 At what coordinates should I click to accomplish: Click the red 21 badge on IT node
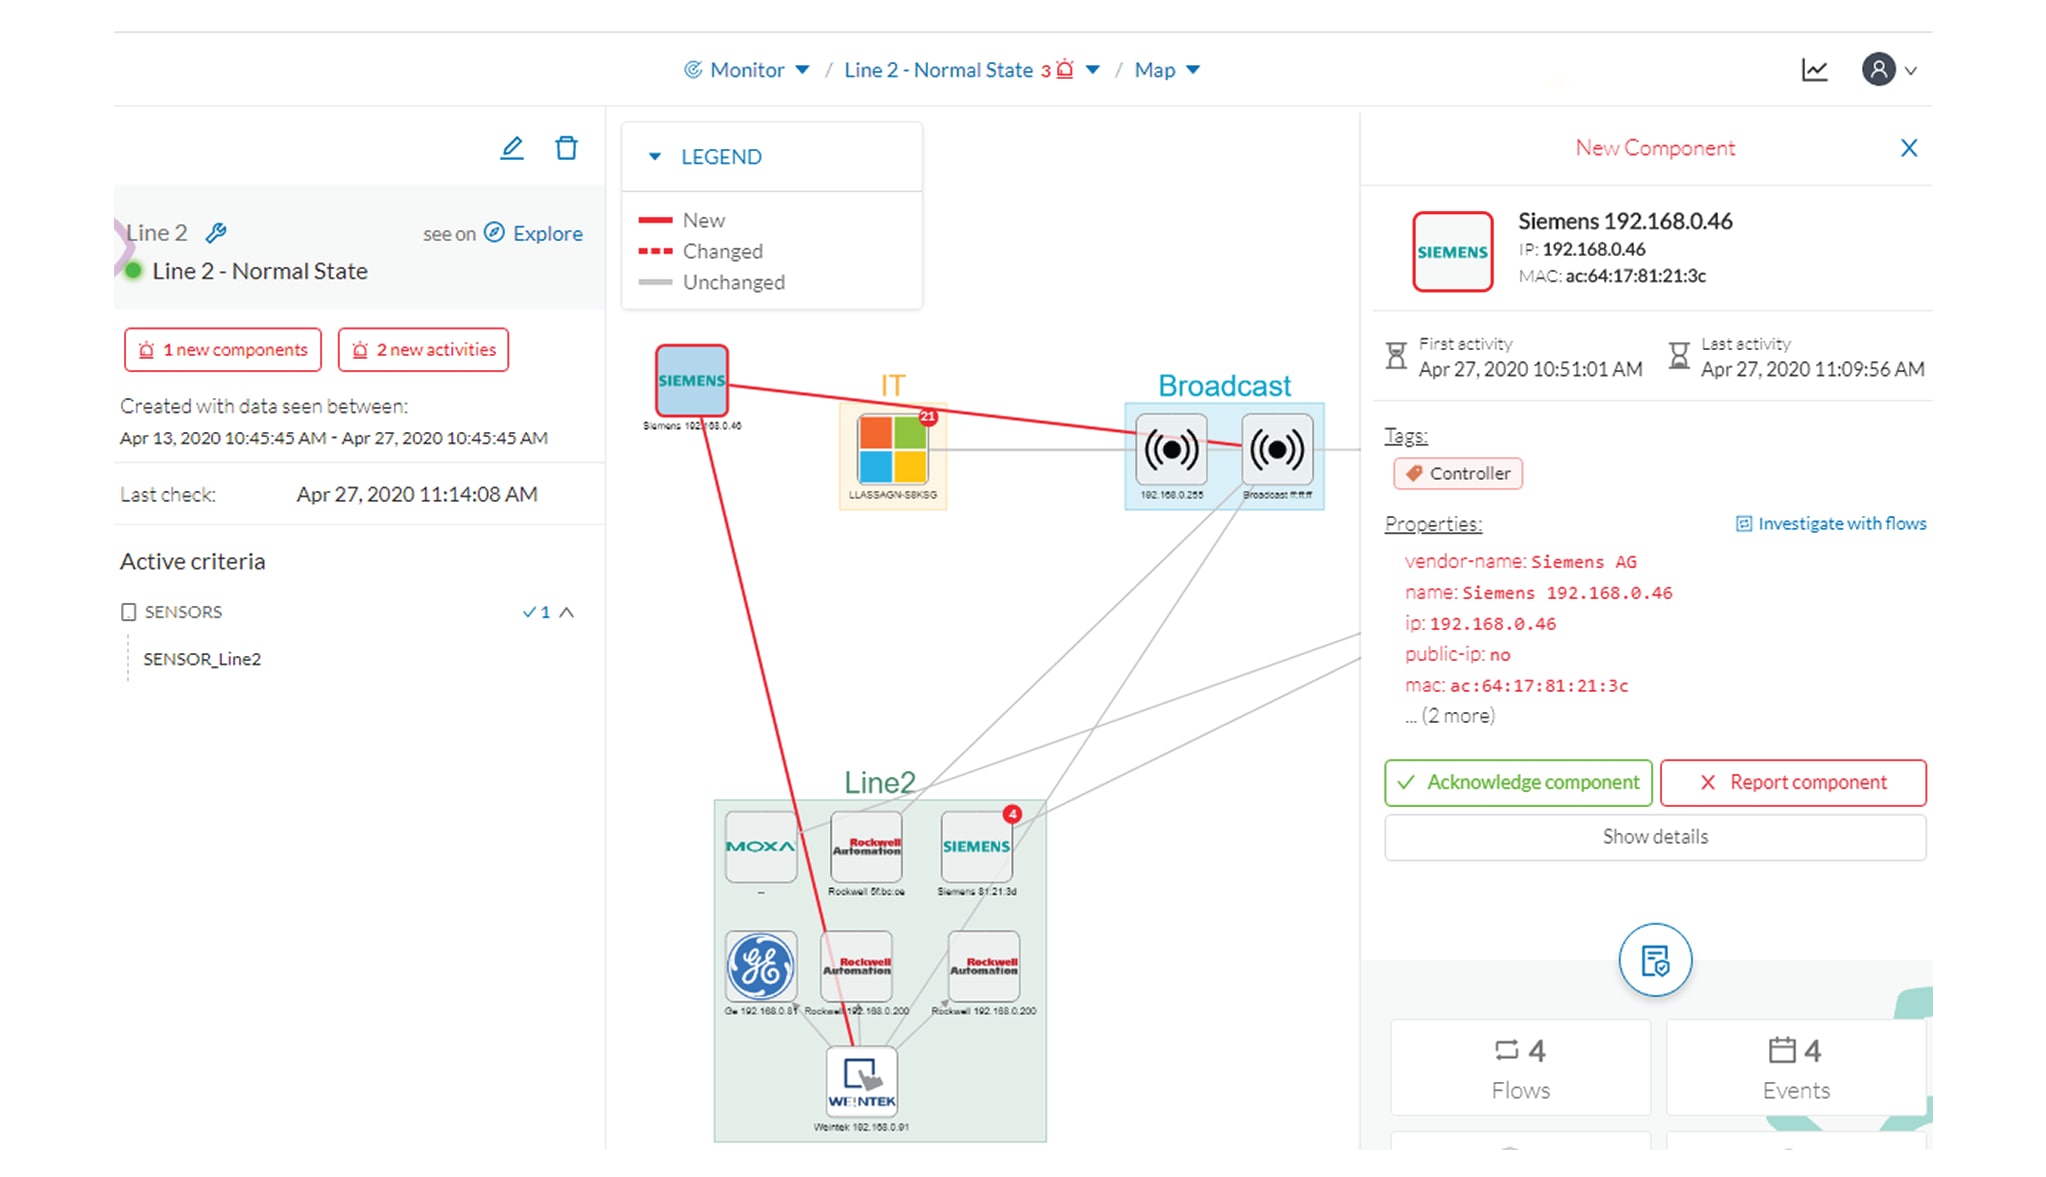tap(927, 416)
